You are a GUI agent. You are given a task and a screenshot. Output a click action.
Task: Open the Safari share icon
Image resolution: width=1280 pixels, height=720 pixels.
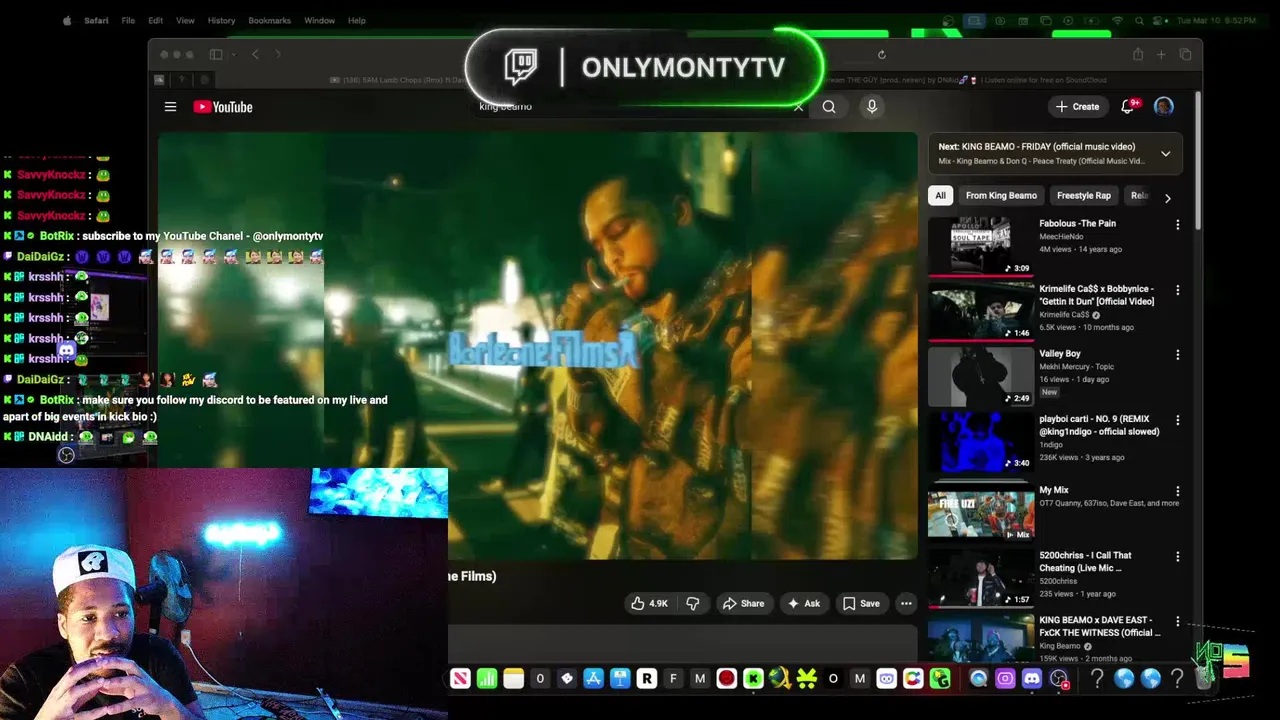click(1138, 55)
